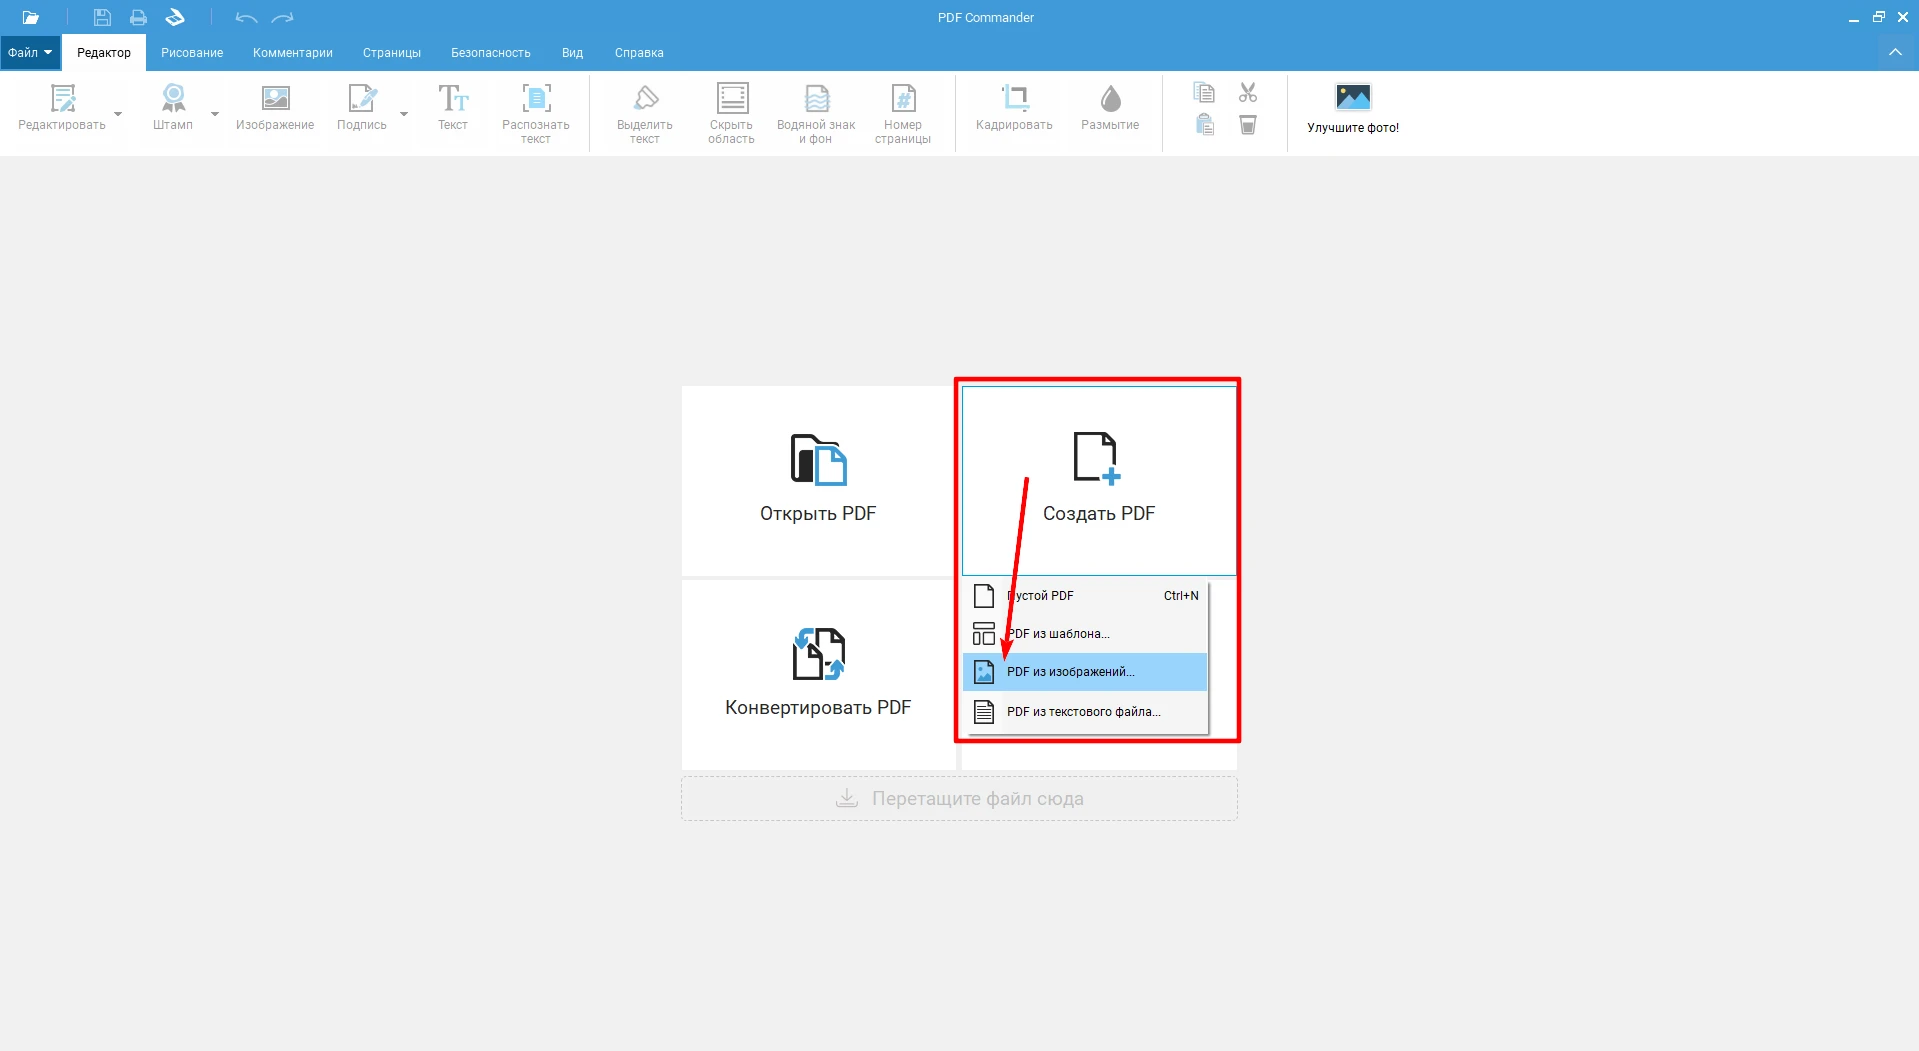Open the Вид tab
The height and width of the screenshot is (1051, 1919).
coord(572,53)
